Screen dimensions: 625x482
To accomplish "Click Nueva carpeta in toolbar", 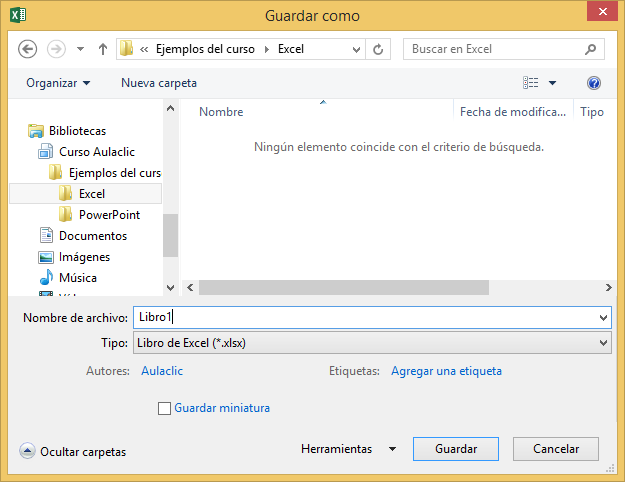I will [x=159, y=83].
